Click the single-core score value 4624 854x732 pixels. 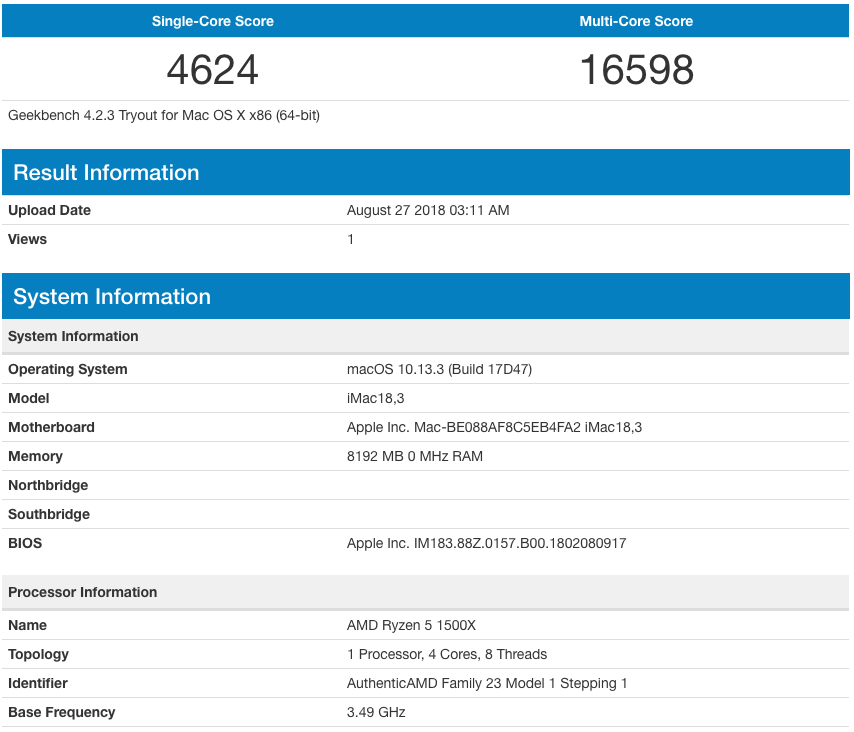point(212,70)
